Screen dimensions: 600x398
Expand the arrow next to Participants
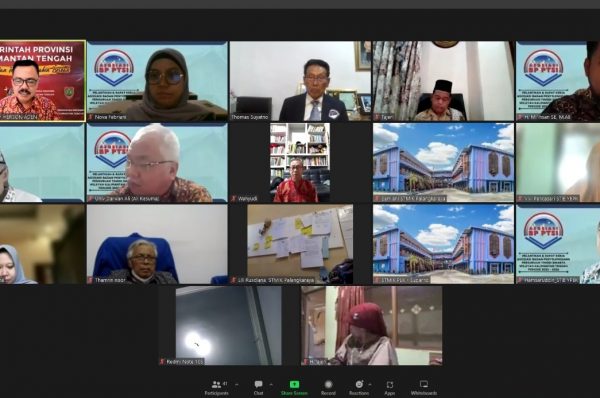click(236, 384)
